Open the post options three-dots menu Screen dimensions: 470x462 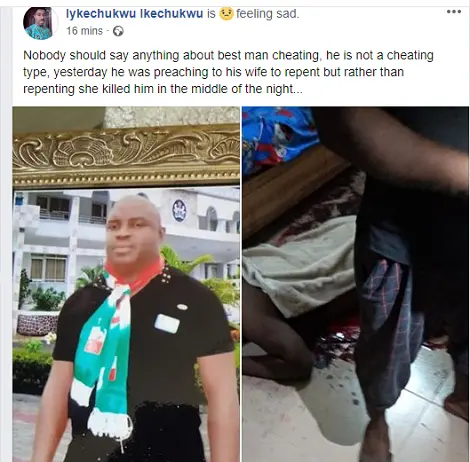pyautogui.click(x=454, y=12)
